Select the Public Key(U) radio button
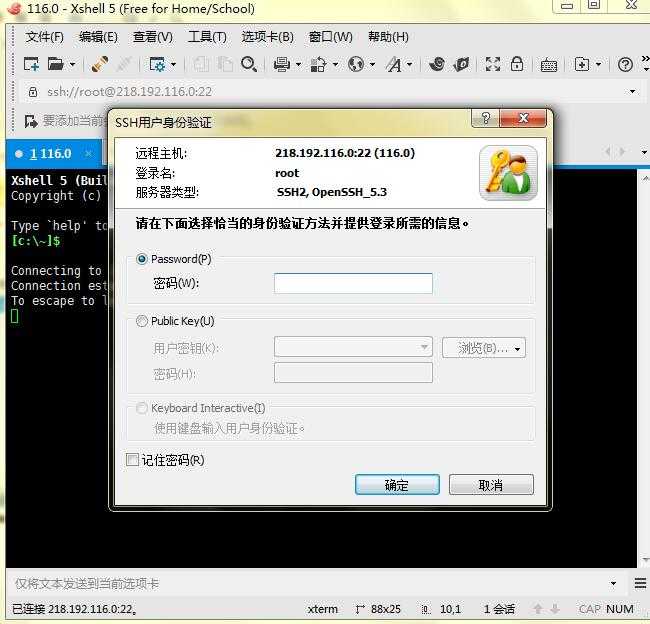Image resolution: width=650 pixels, height=624 pixels. pyautogui.click(x=142, y=321)
